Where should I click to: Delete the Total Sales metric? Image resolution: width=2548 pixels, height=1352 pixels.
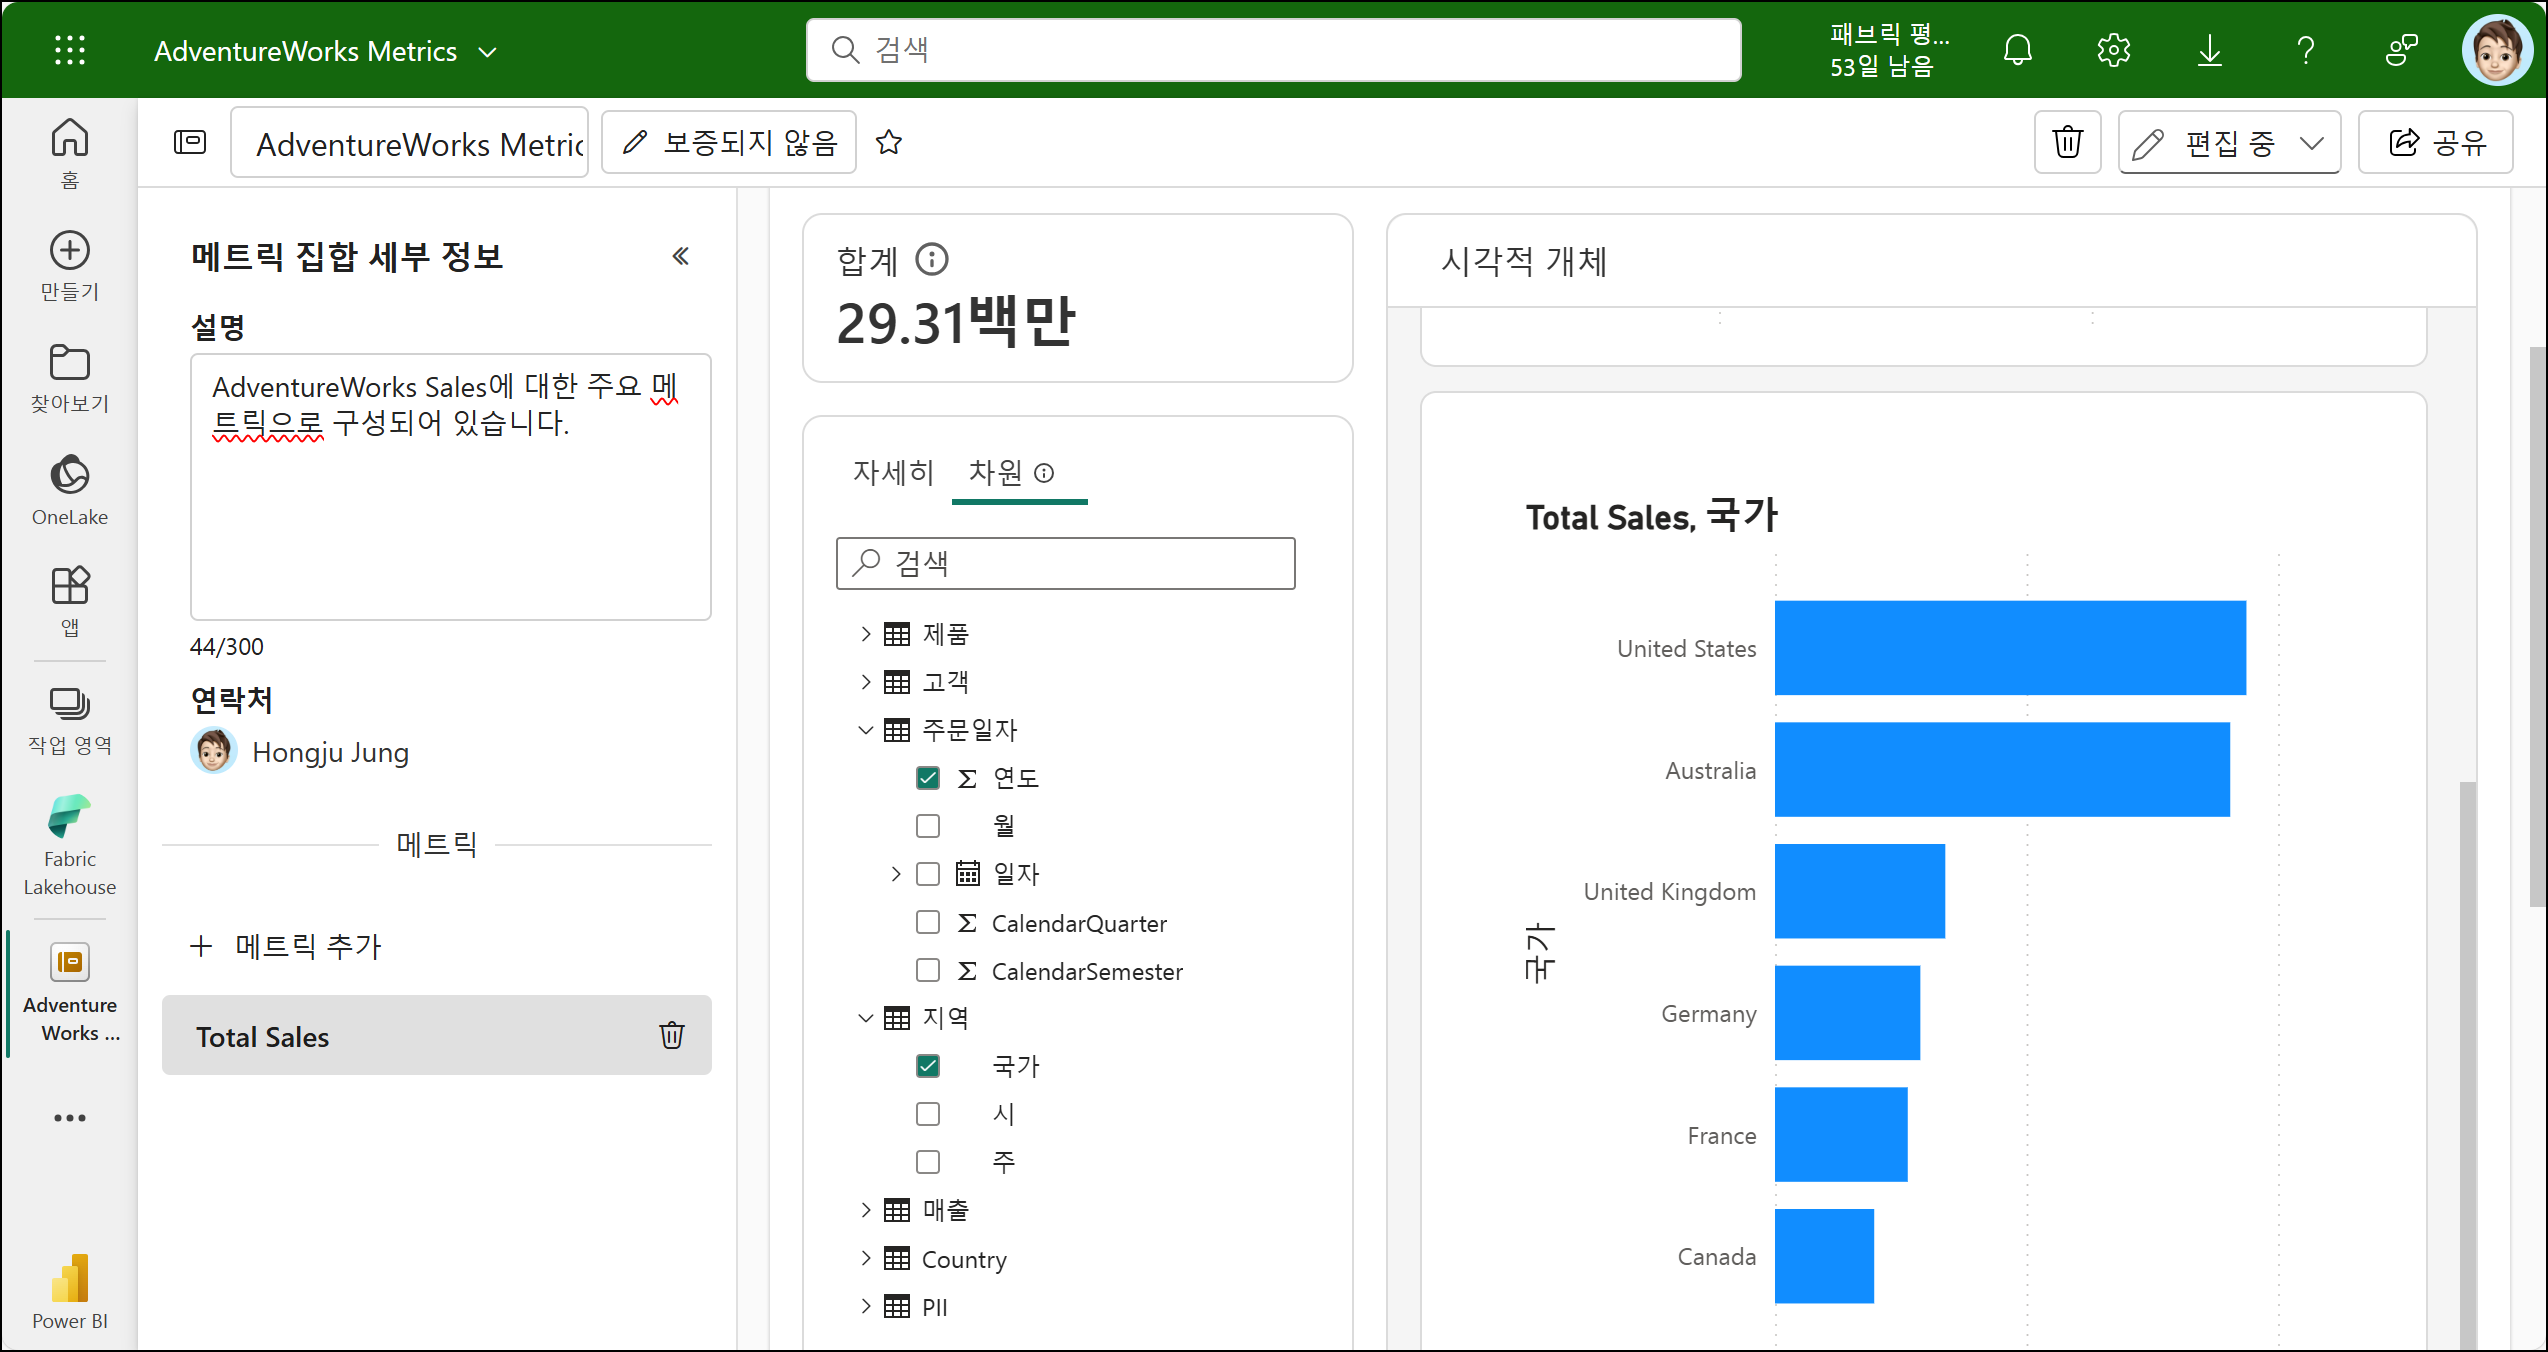point(672,1035)
